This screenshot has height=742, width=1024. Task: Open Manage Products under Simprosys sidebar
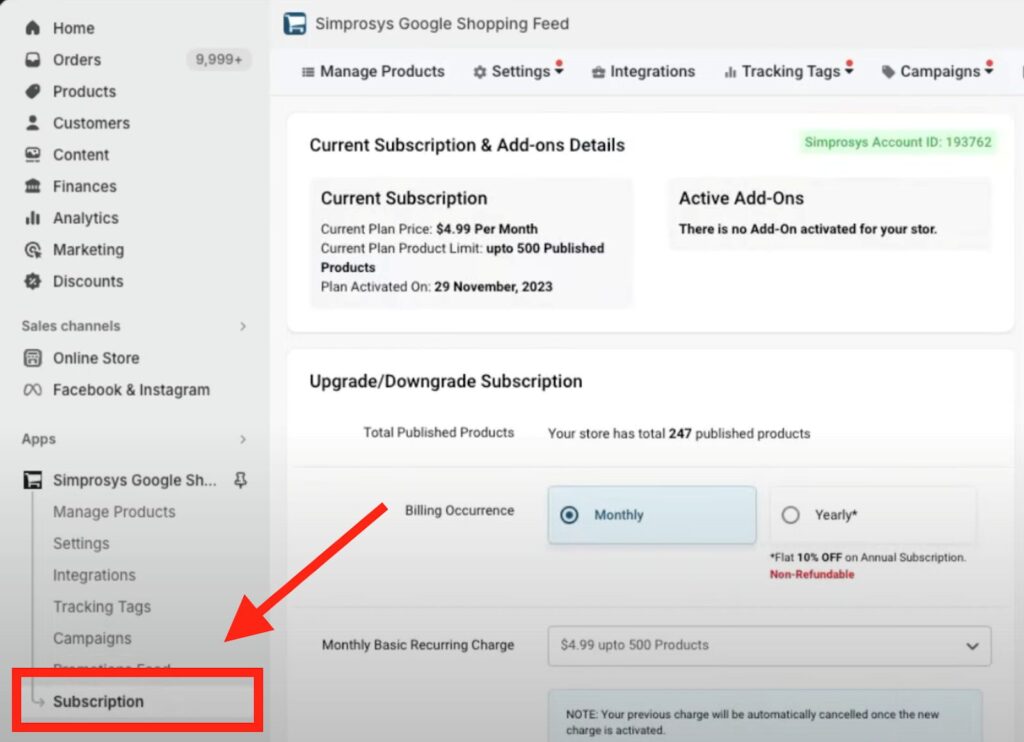(x=114, y=511)
